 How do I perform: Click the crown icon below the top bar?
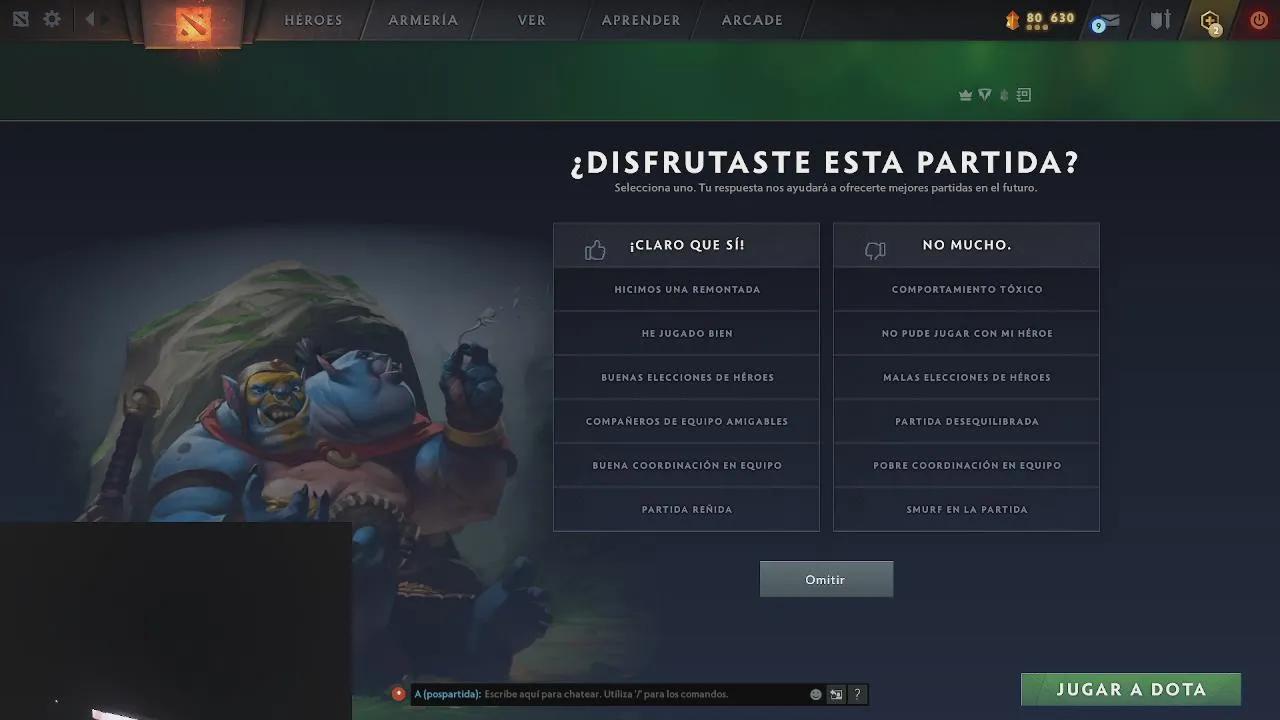tap(965, 95)
